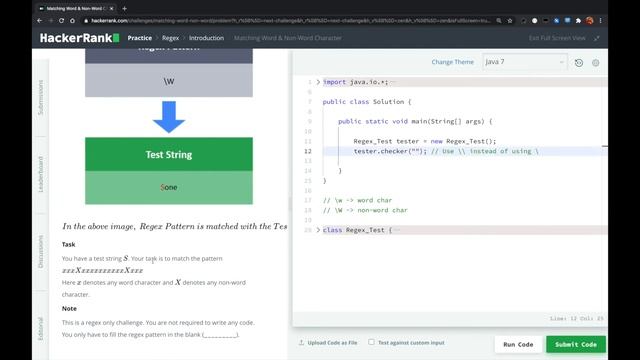Click the lock icon in the address bar
This screenshot has width=640, height=360.
(x=86, y=20)
